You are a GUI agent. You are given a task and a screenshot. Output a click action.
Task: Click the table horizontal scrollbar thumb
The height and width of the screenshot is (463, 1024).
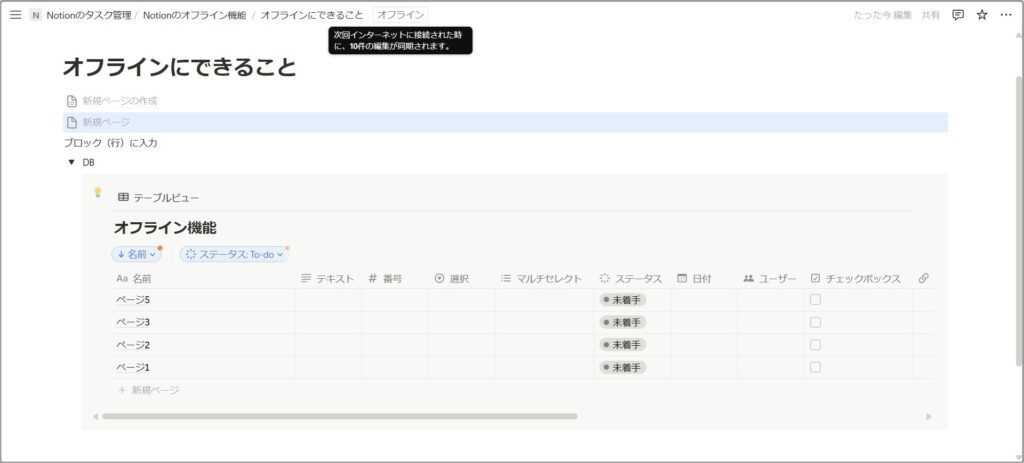point(340,416)
